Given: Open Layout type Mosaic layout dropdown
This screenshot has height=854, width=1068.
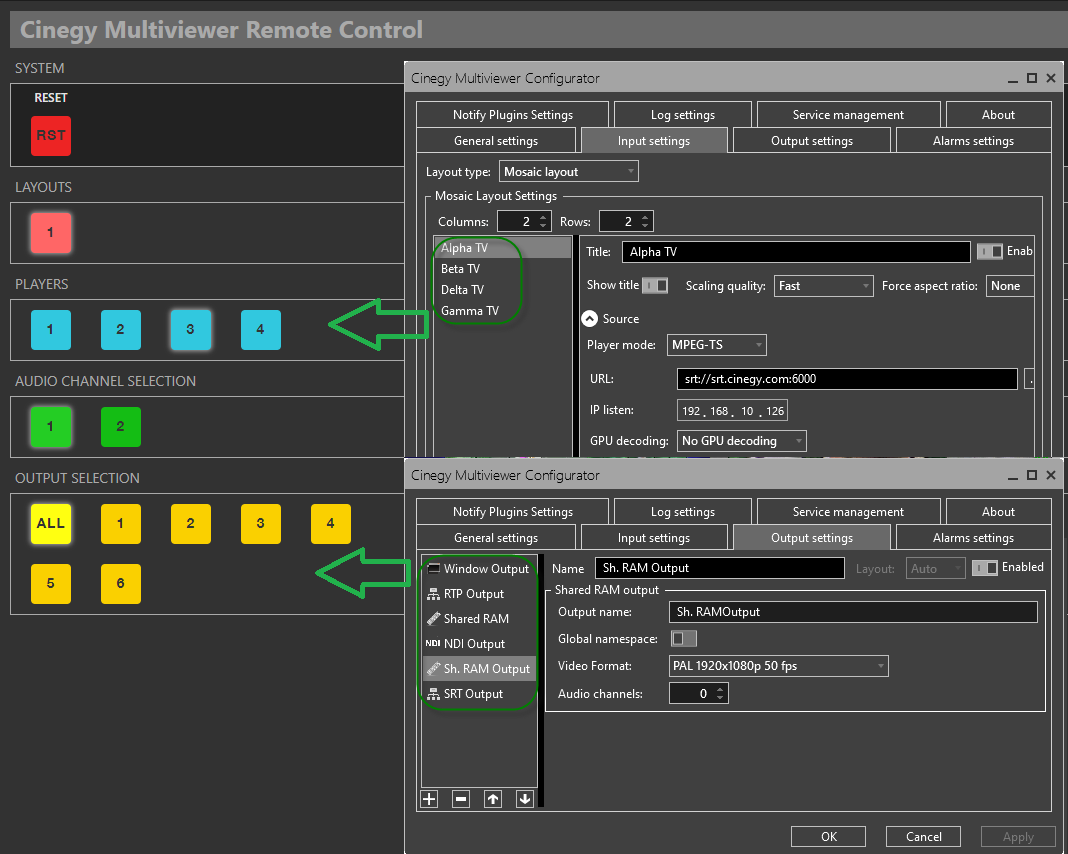Looking at the screenshot, I should [x=568, y=172].
